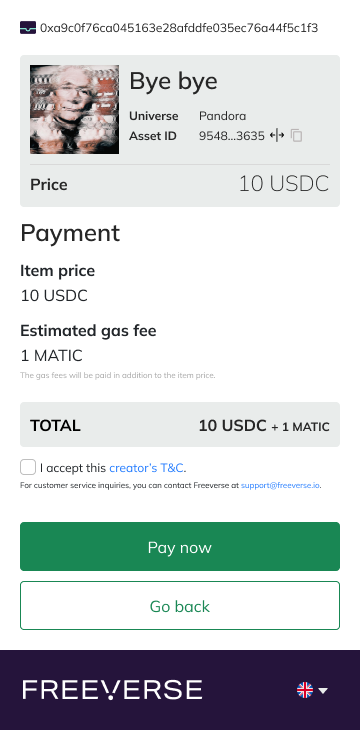The height and width of the screenshot is (730, 360).
Task: Click the 1 MATIC estimated gas fee
Action: pos(52,356)
